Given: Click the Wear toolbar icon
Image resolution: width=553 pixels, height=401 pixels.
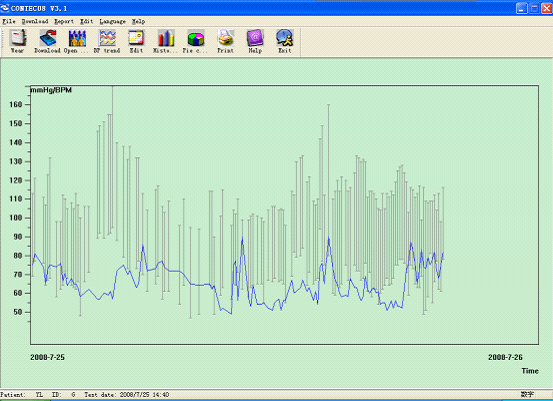Looking at the screenshot, I should click(18, 42).
